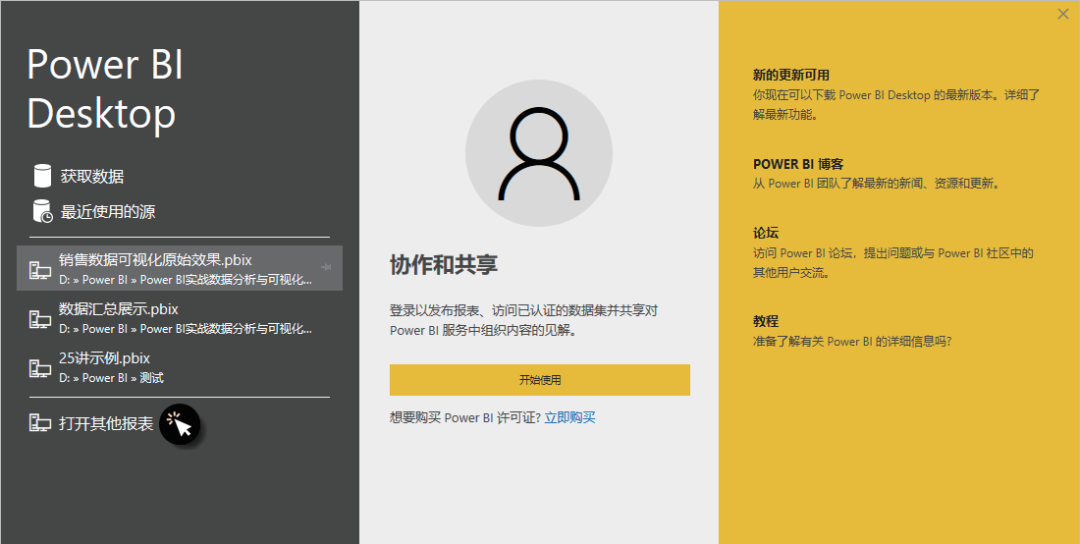Open recent file 25讲示例.pbix

[x=105, y=358]
